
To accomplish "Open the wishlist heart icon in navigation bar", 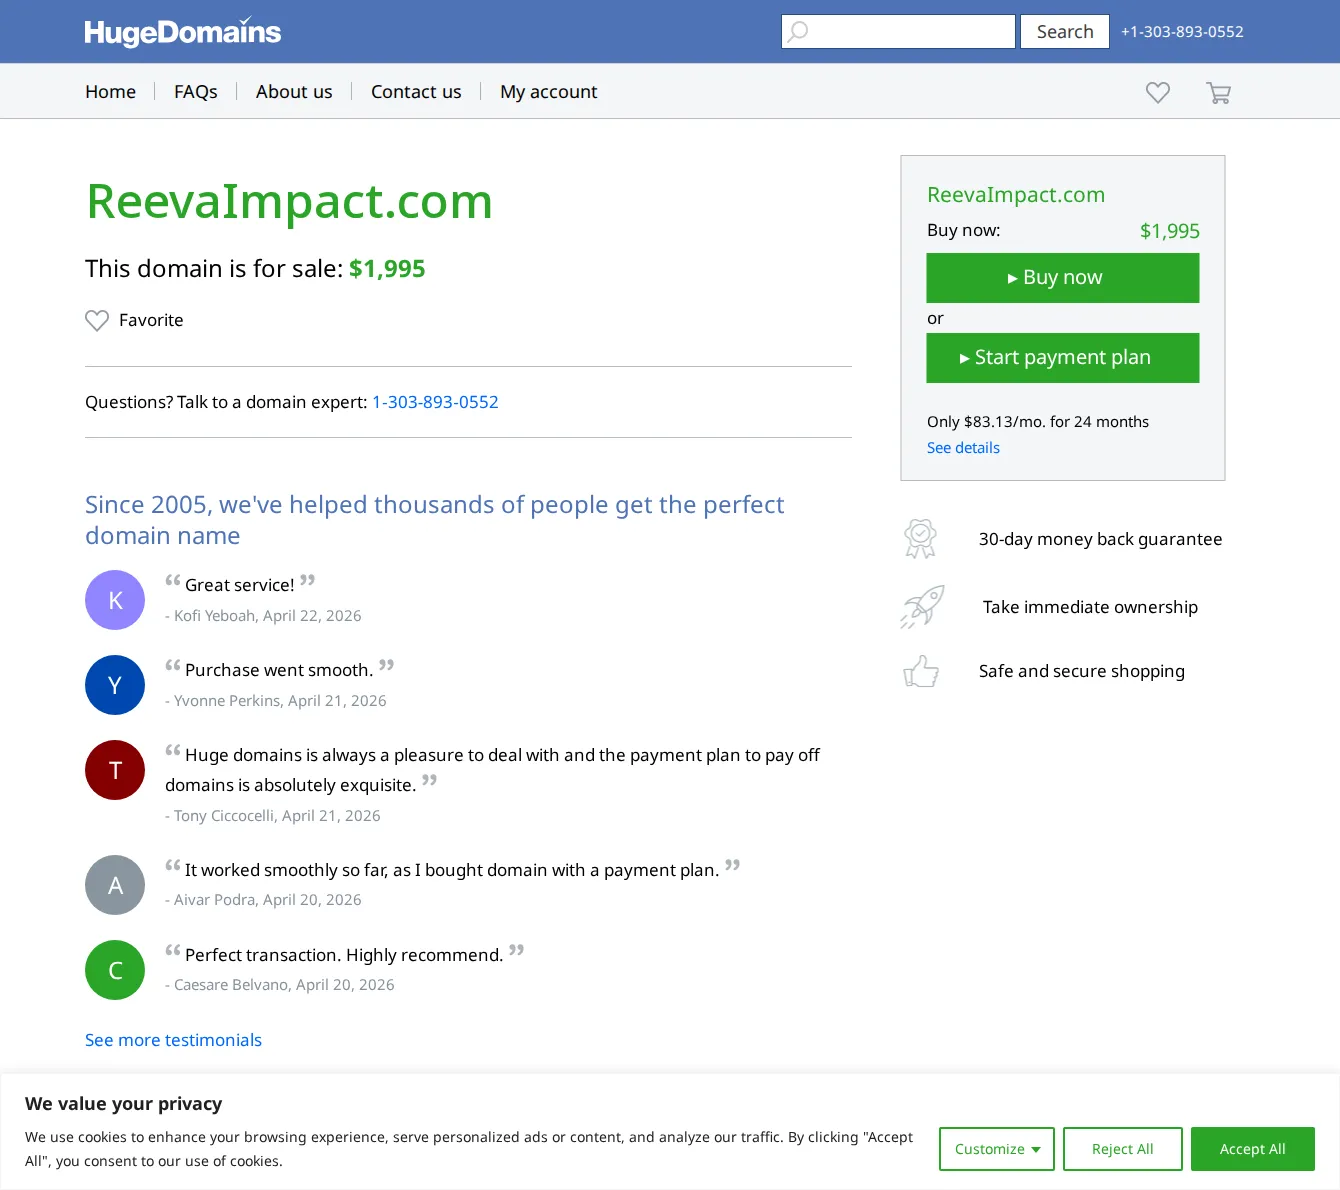I will coord(1158,92).
